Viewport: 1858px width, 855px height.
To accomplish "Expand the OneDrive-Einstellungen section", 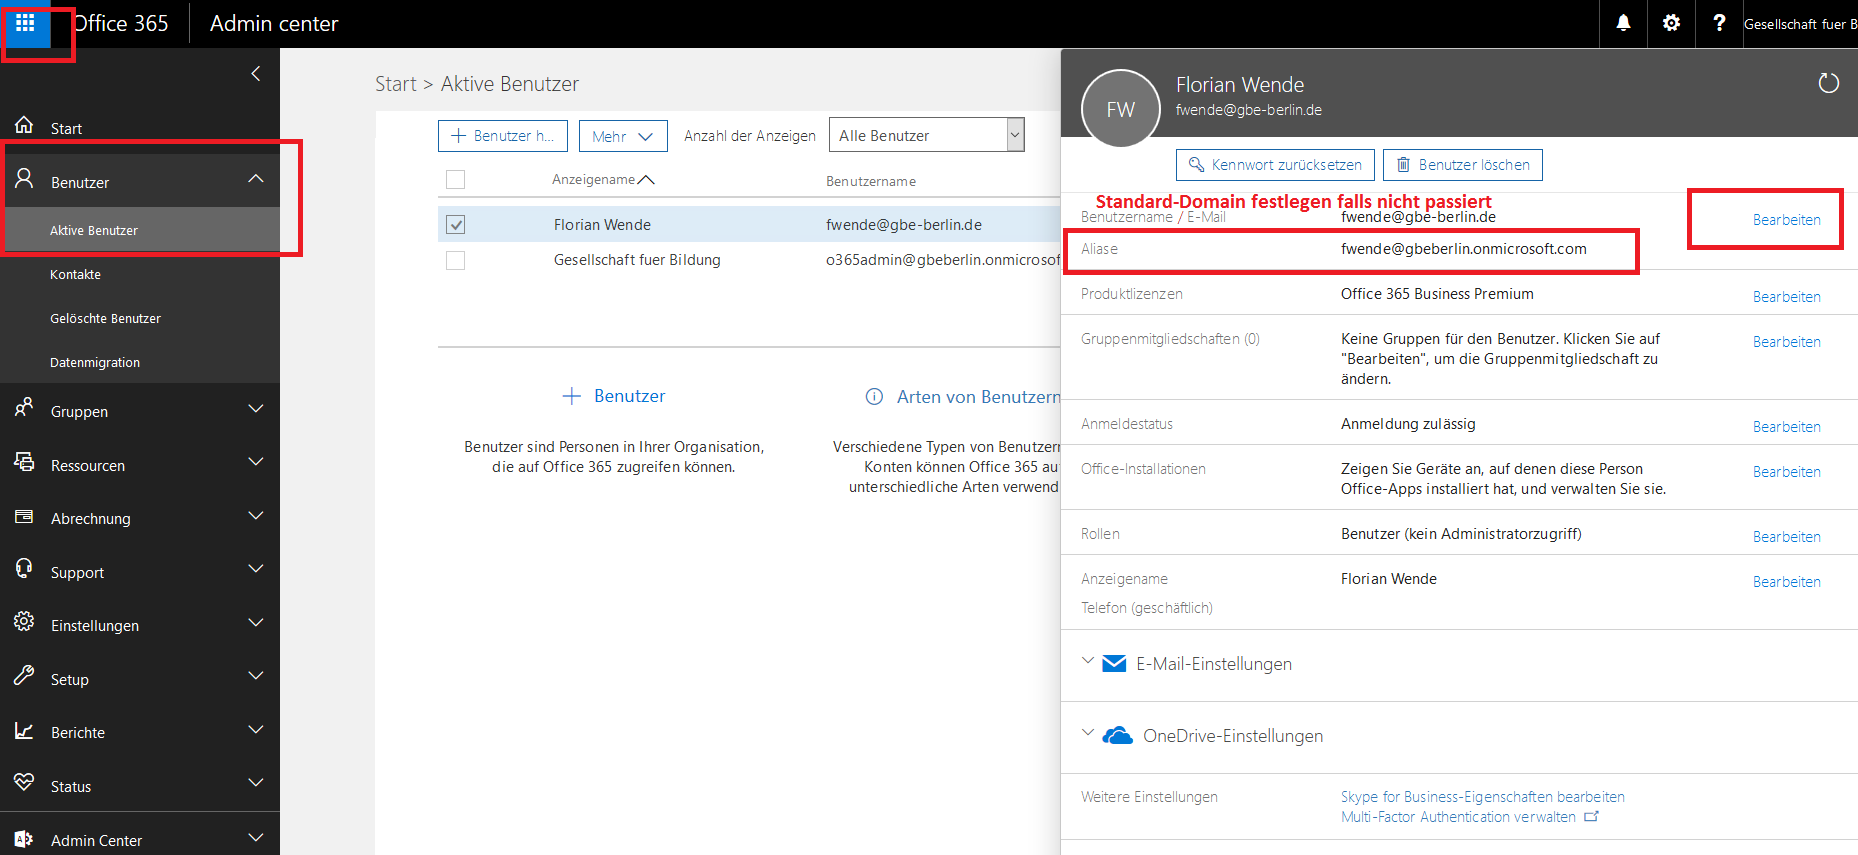I will [x=1088, y=735].
